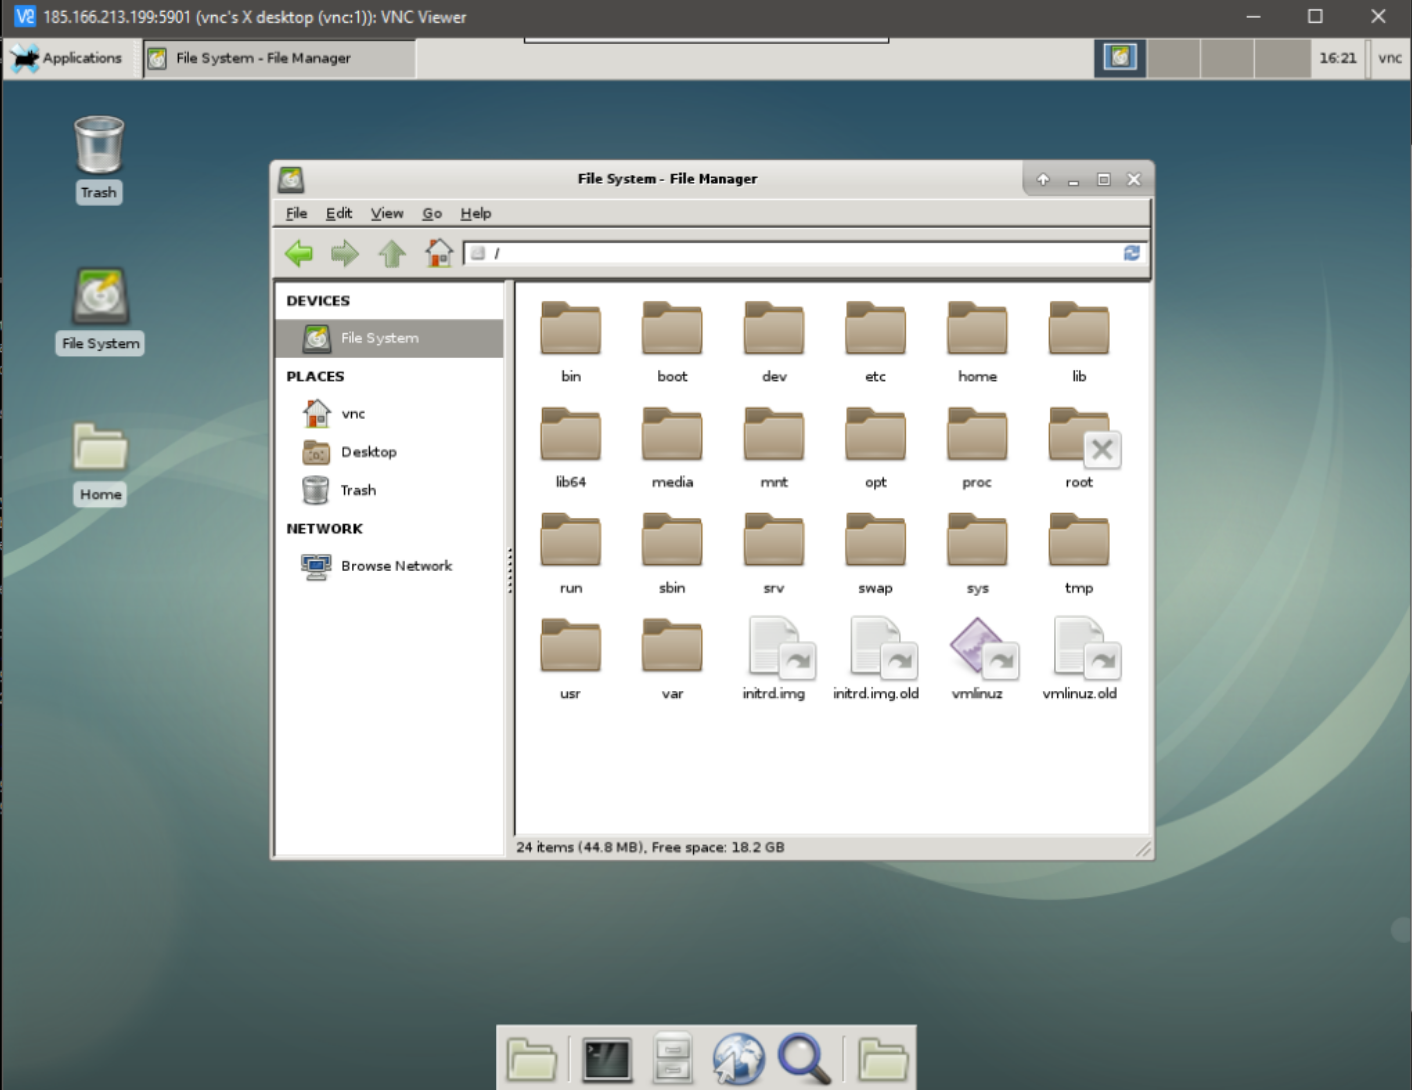The height and width of the screenshot is (1090, 1412).
Task: Click the sidebar pane divider handle
Action: click(510, 570)
